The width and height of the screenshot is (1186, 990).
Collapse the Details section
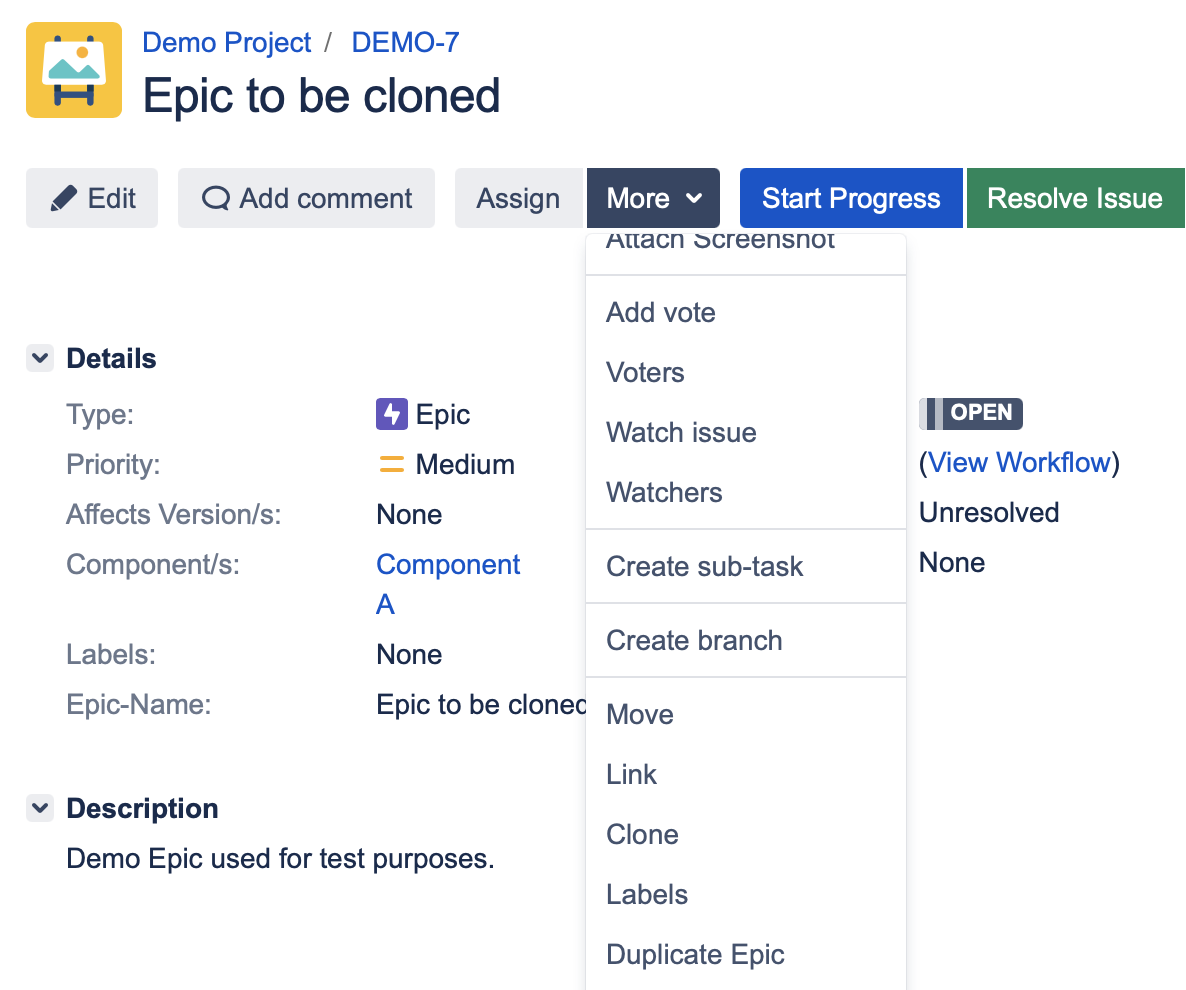pos(40,359)
